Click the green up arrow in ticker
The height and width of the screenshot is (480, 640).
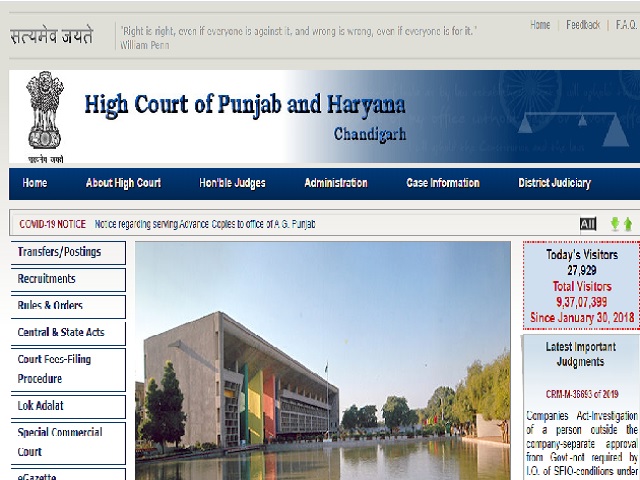pyautogui.click(x=628, y=224)
